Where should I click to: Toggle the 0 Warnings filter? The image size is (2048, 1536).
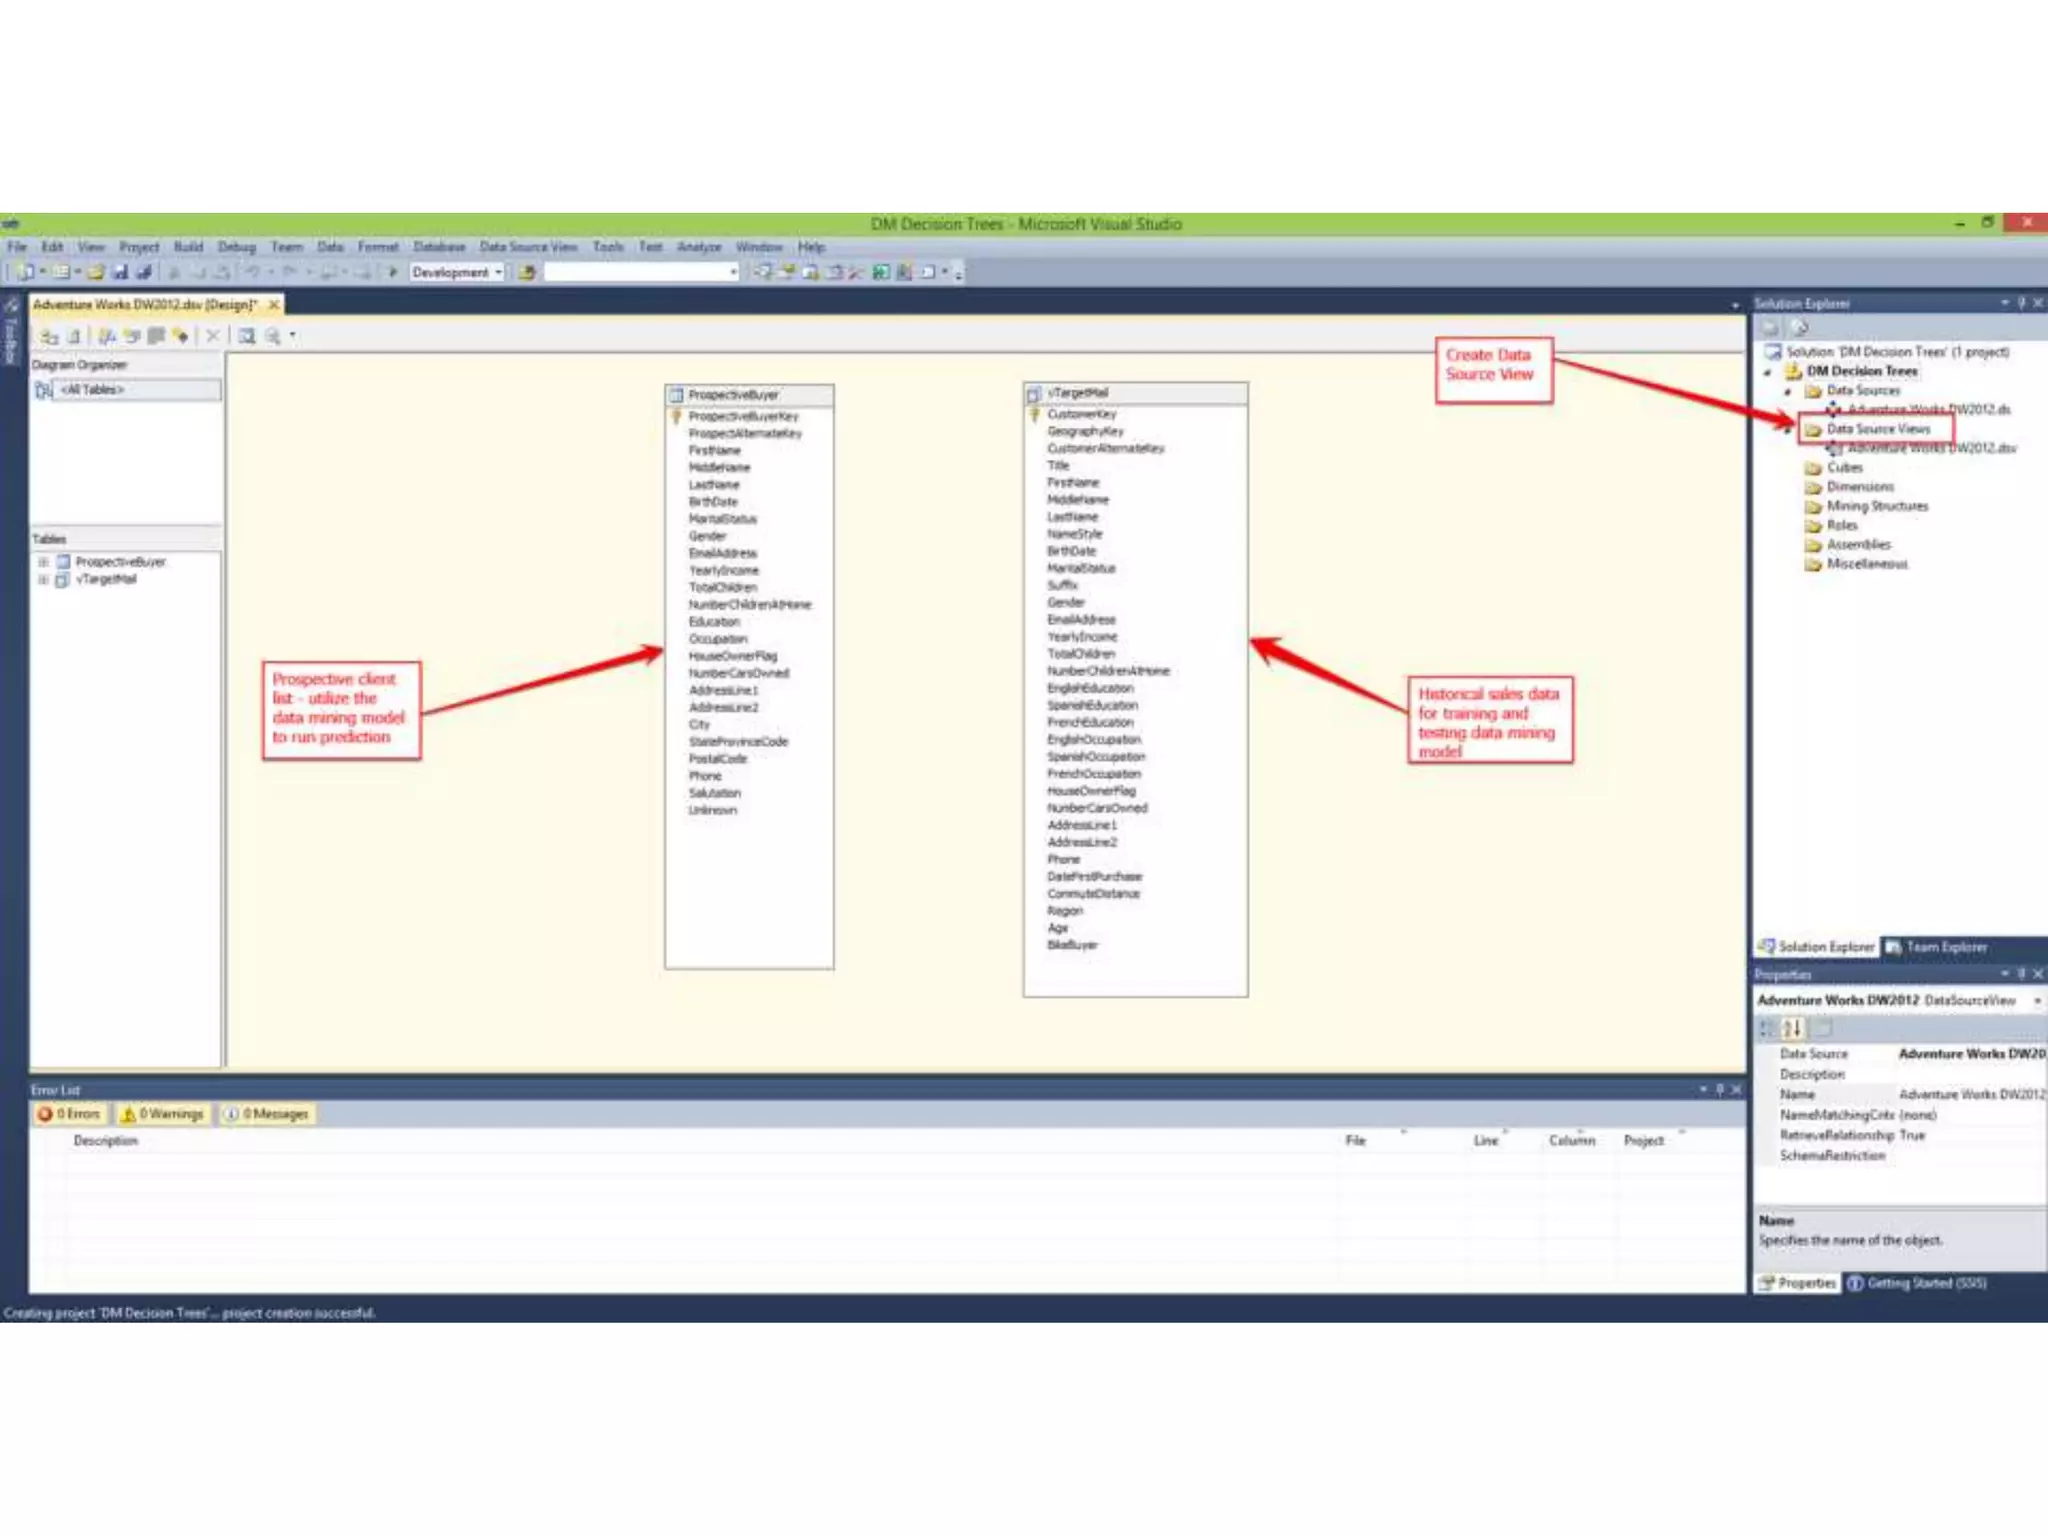tap(162, 1114)
